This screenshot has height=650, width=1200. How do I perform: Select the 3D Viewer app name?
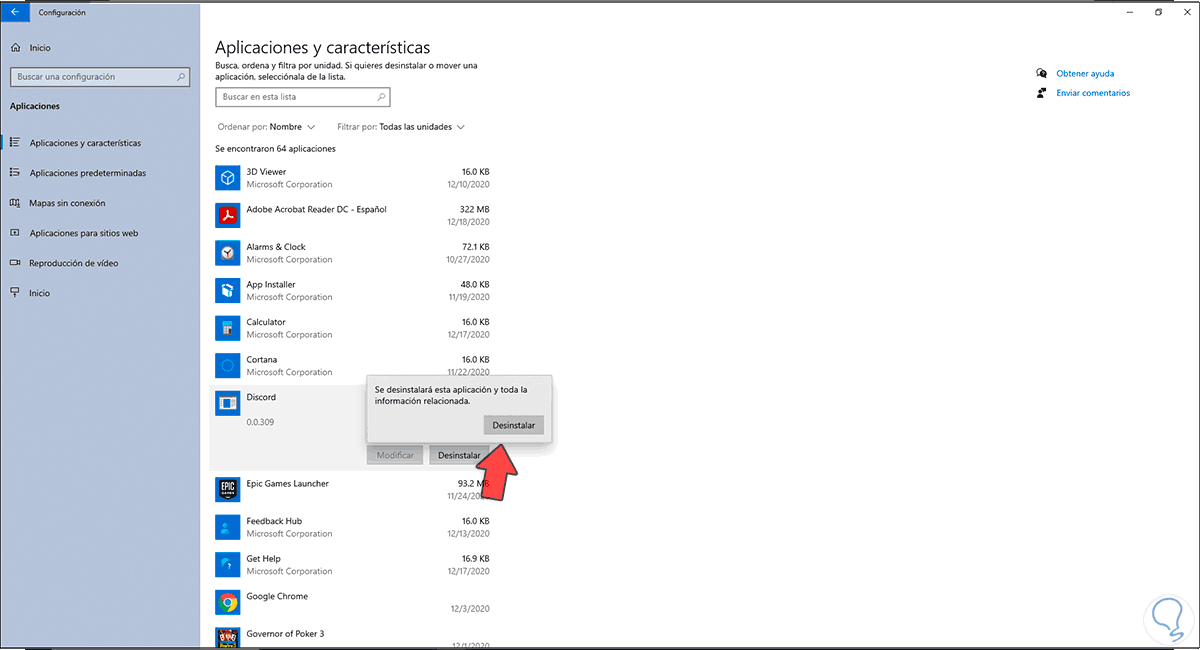pos(266,172)
